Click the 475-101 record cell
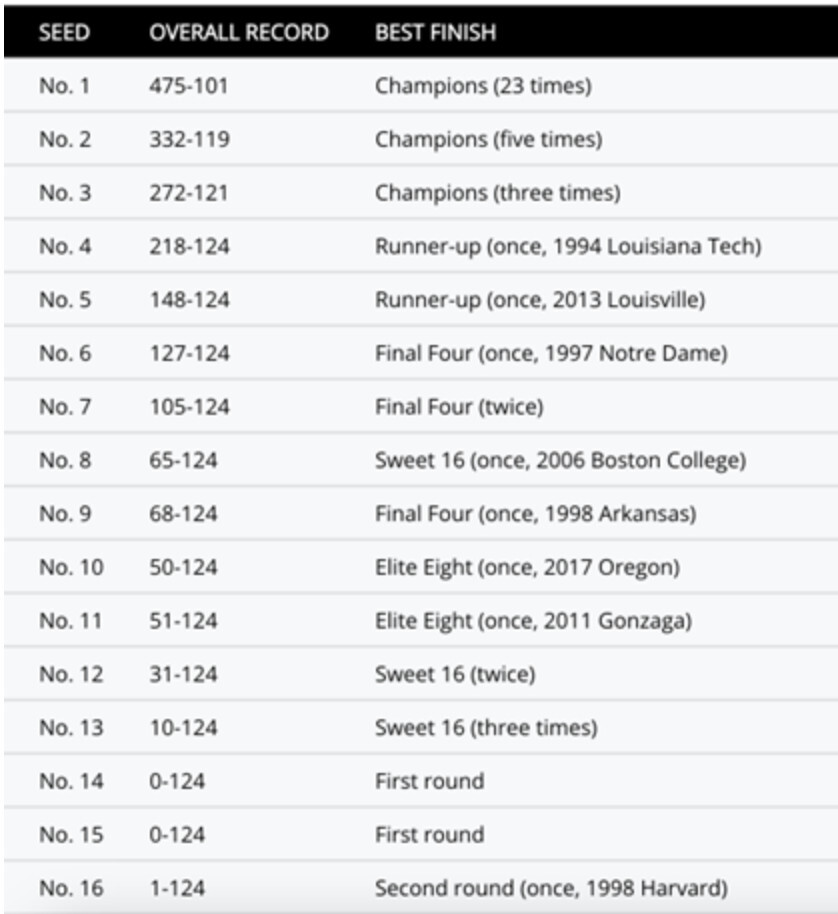This screenshot has height=914, width=838. click(189, 86)
